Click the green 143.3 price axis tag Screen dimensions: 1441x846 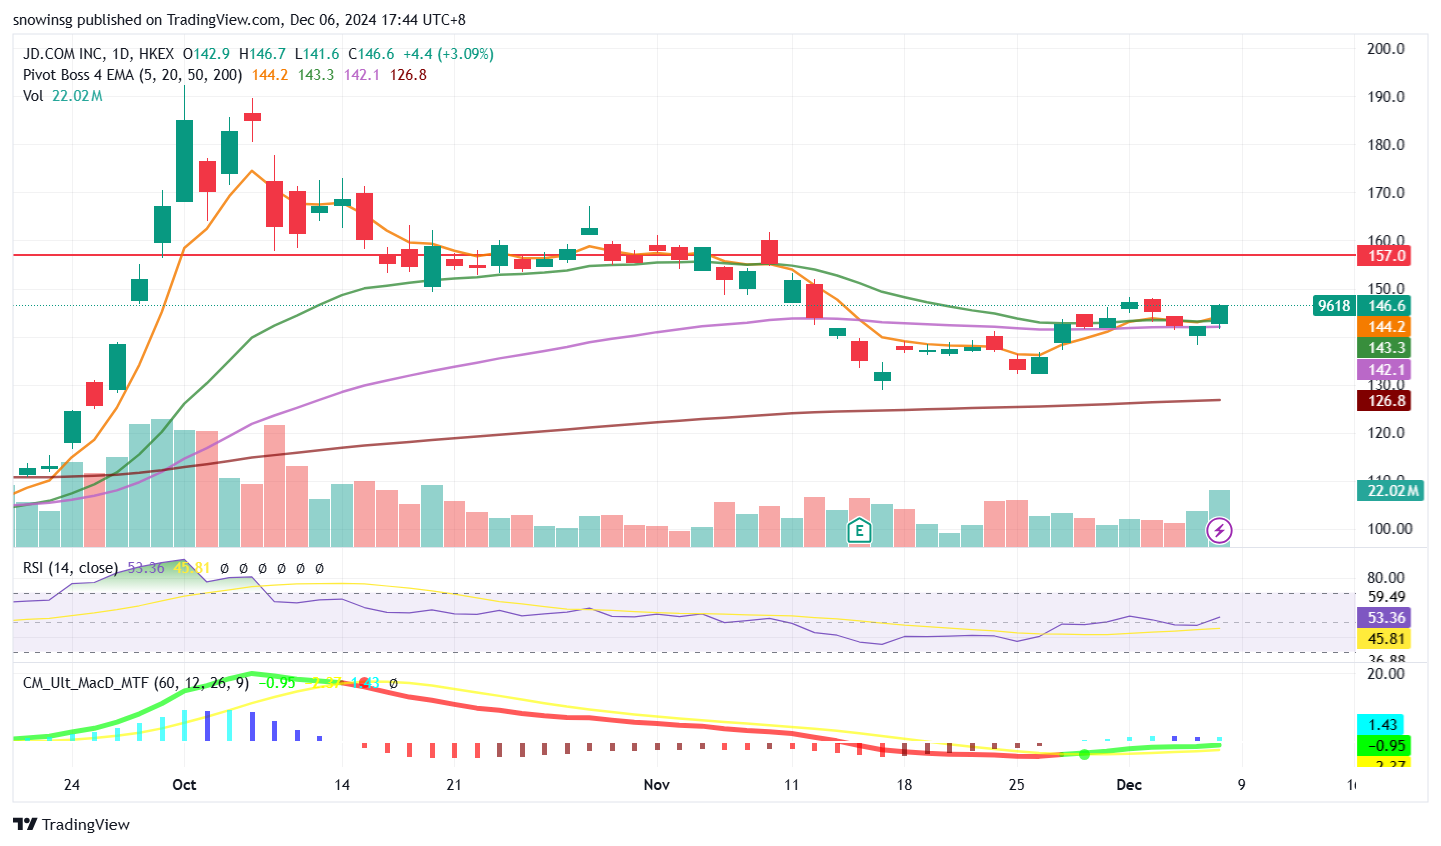[1384, 348]
